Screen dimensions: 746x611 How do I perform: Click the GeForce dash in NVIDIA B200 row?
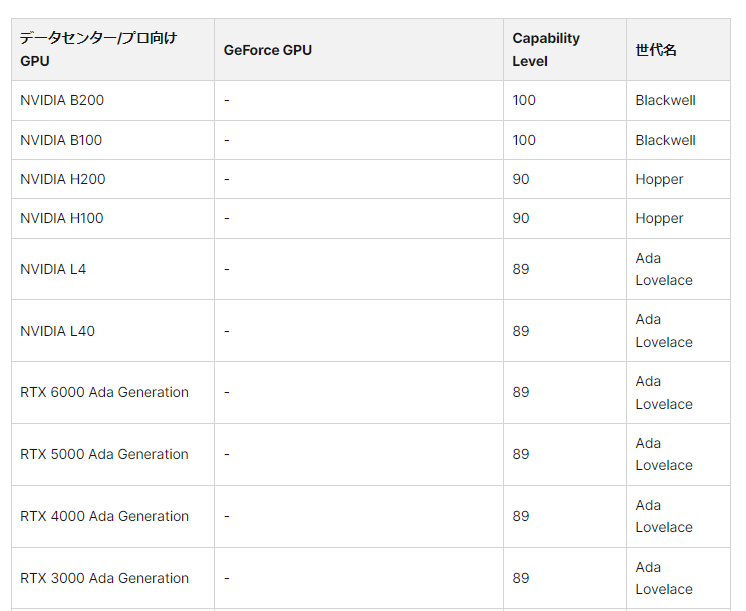coord(227,100)
